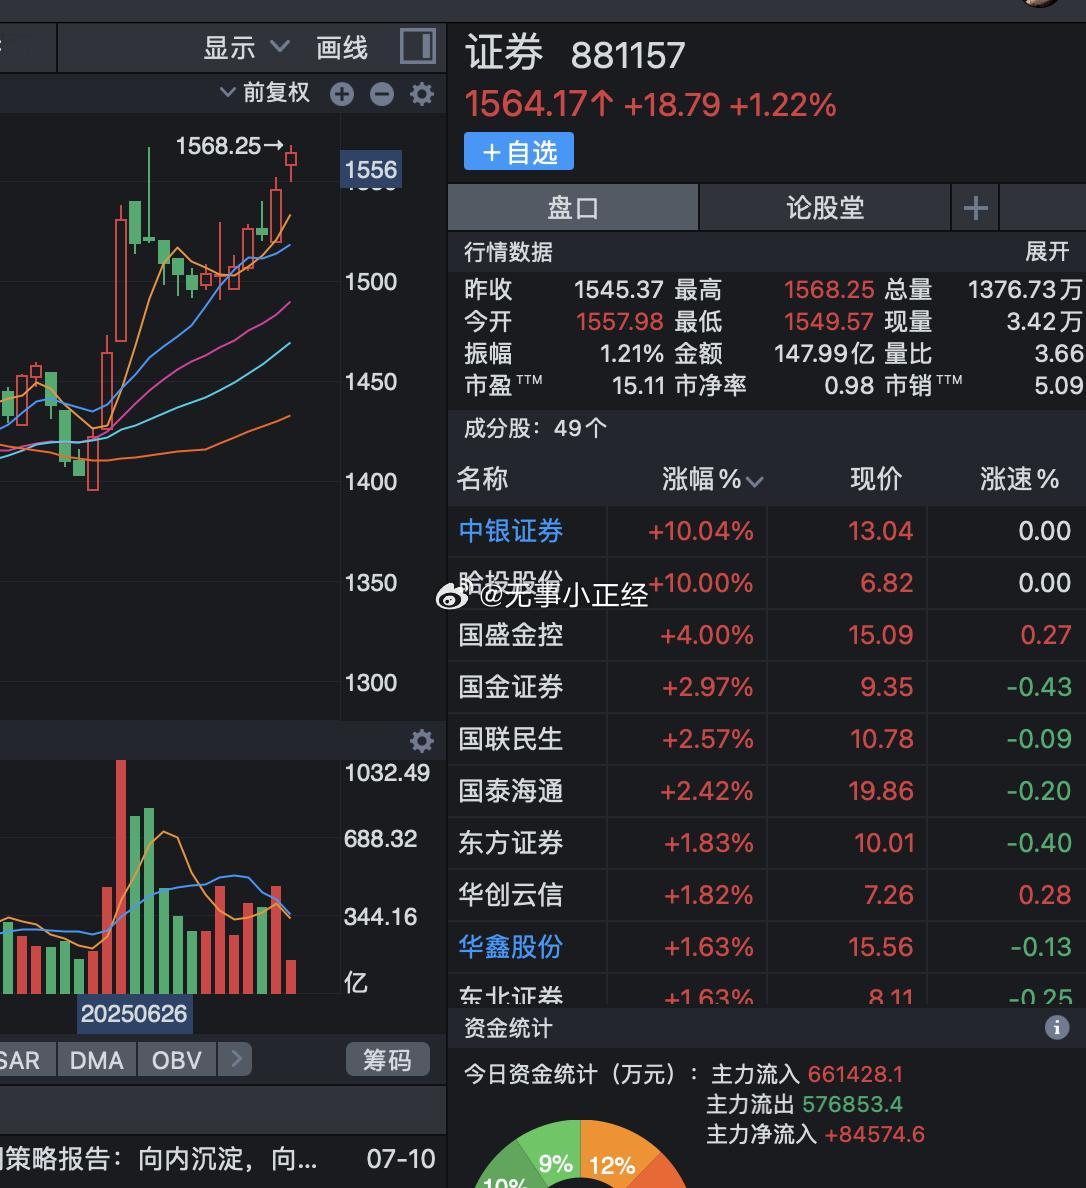Click the 涨速% column header
The height and width of the screenshot is (1188, 1086).
1019,479
